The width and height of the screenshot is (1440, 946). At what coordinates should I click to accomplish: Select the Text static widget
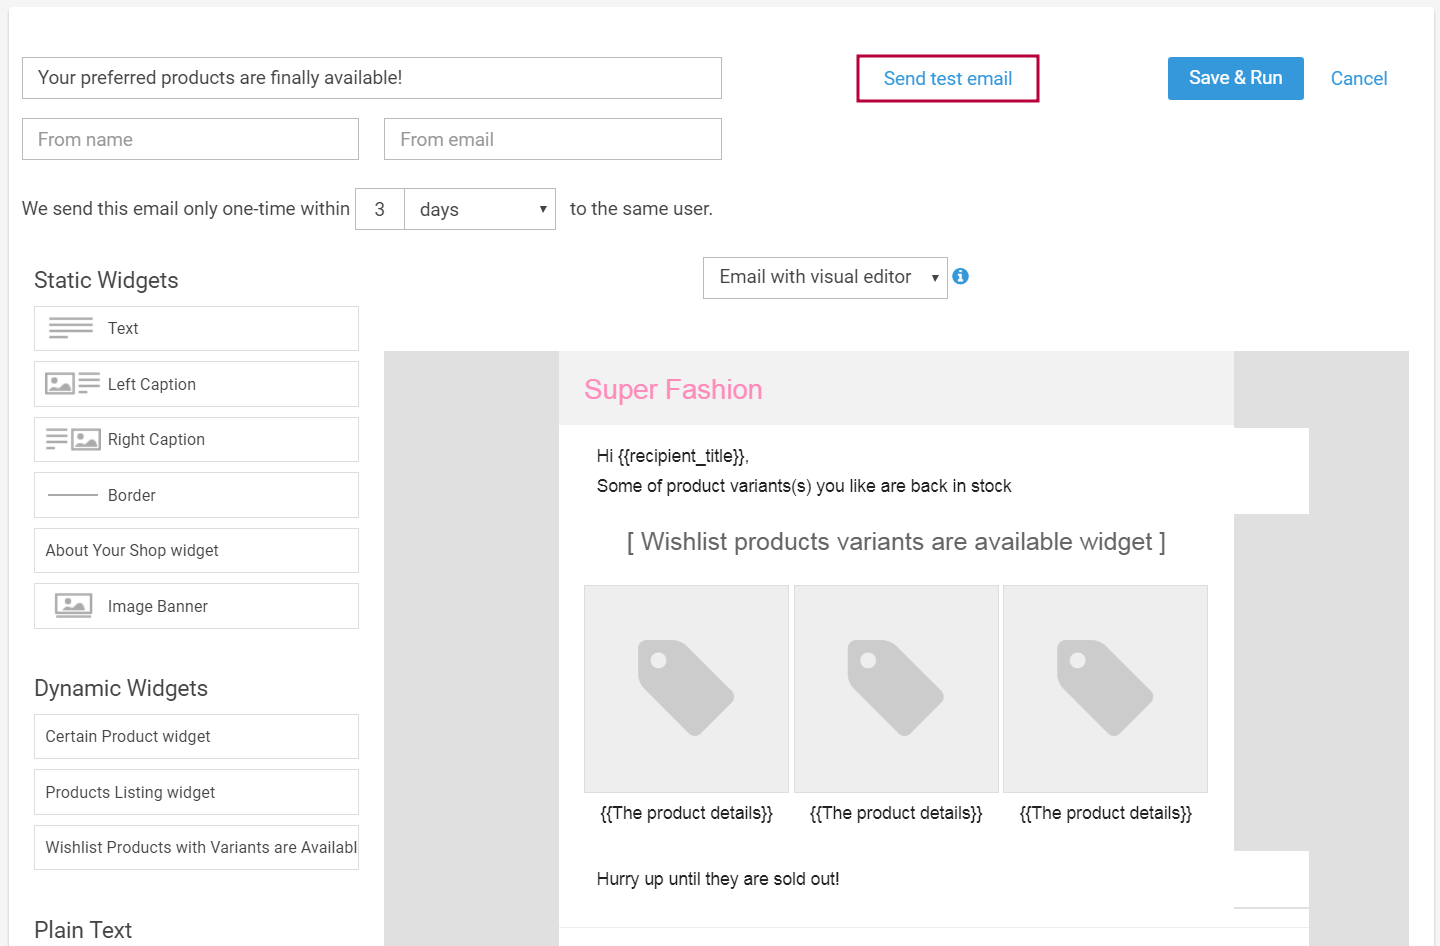pyautogui.click(x=196, y=328)
